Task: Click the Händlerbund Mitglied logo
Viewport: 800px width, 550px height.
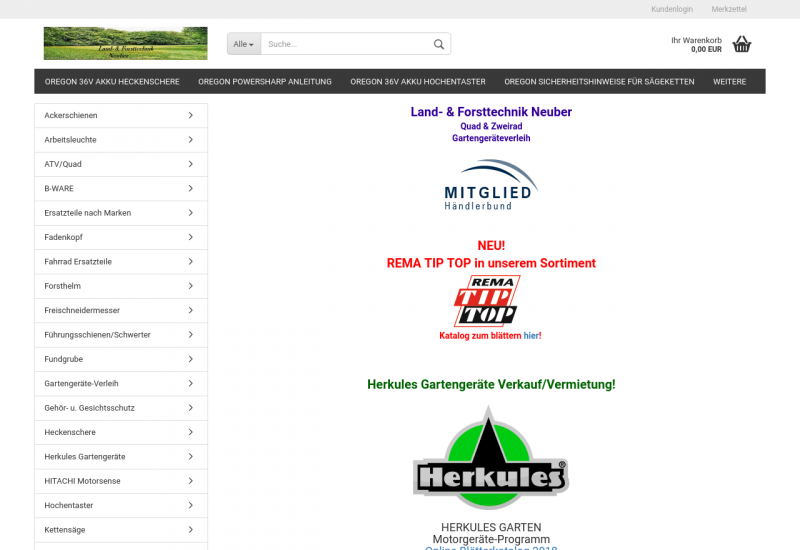Action: click(x=490, y=185)
